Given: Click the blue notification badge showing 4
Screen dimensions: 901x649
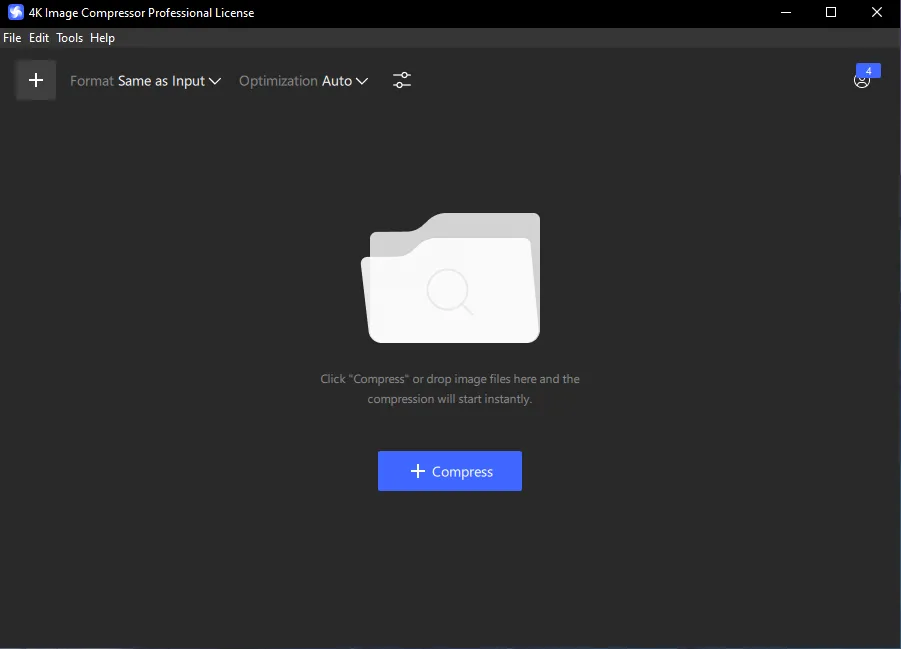Looking at the screenshot, I should click(x=868, y=71).
